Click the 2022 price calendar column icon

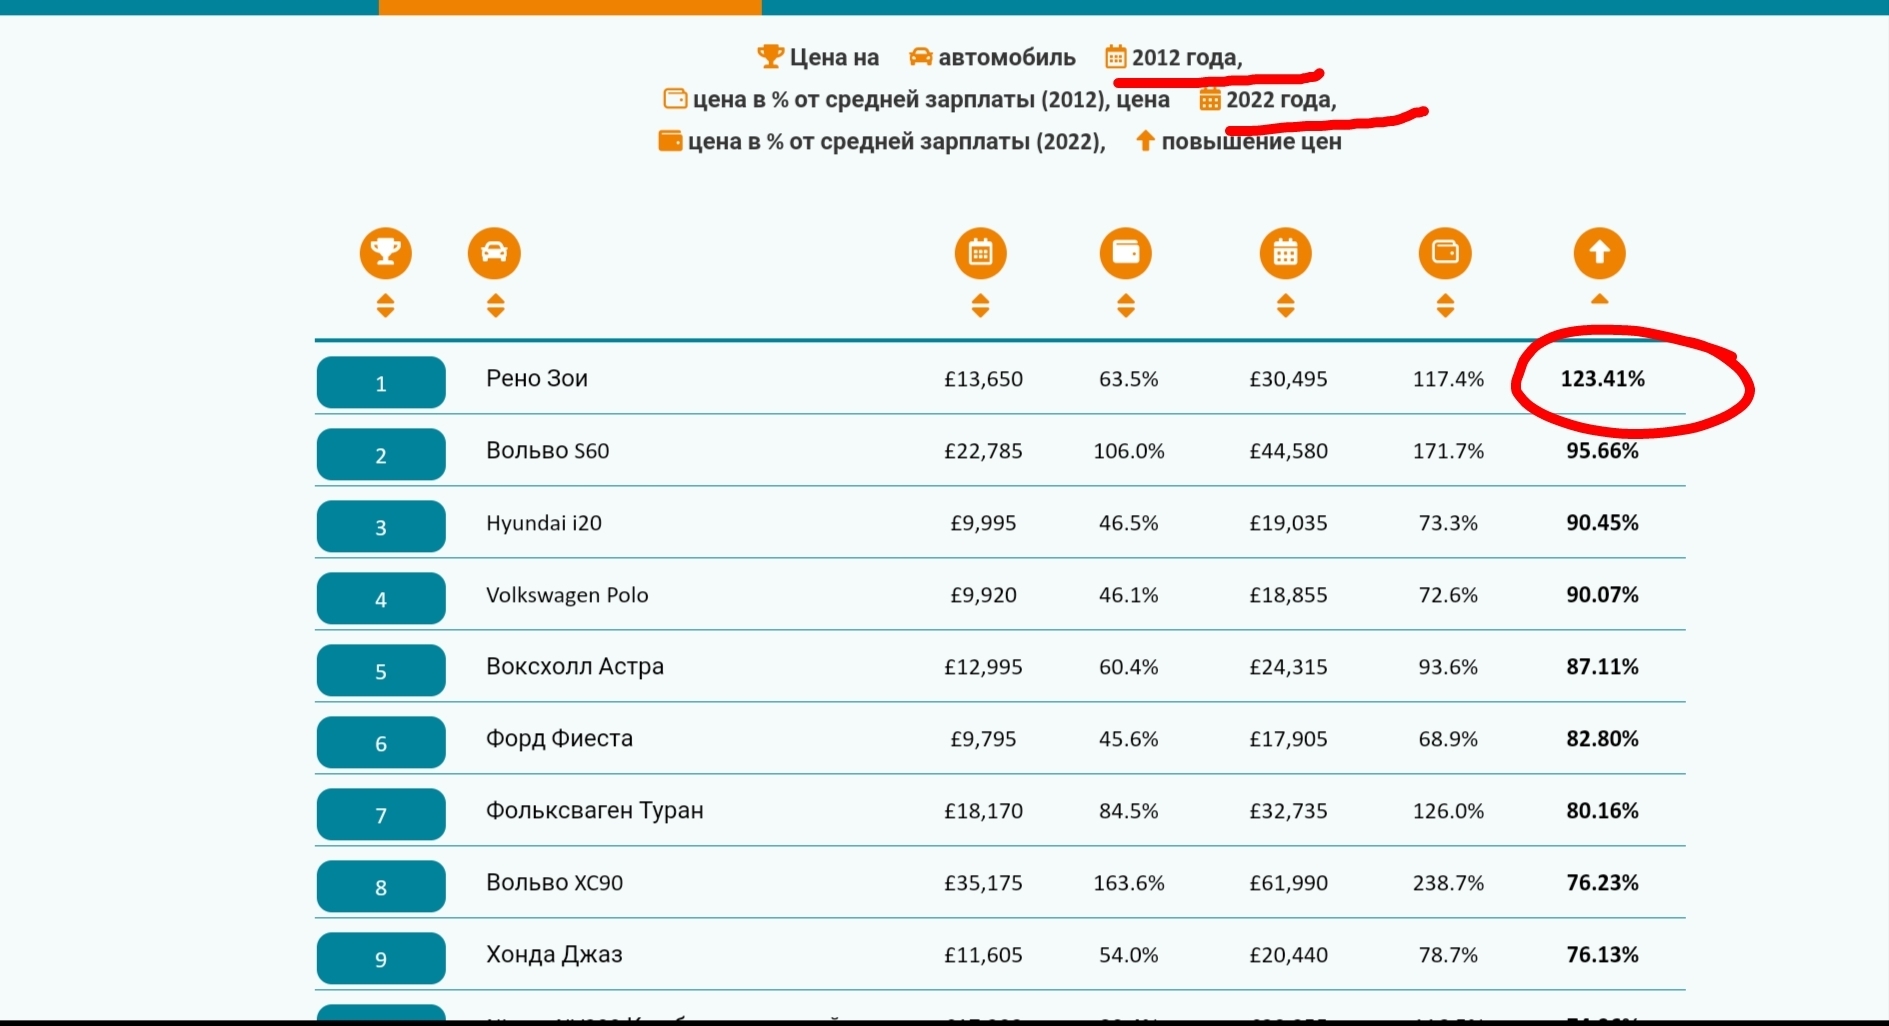1285,253
